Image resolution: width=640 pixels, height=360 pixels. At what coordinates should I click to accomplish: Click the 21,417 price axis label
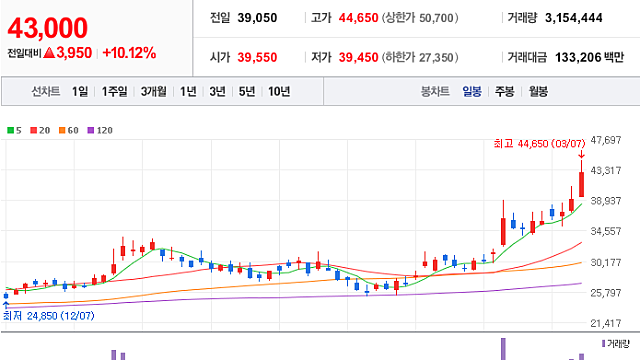click(x=606, y=323)
